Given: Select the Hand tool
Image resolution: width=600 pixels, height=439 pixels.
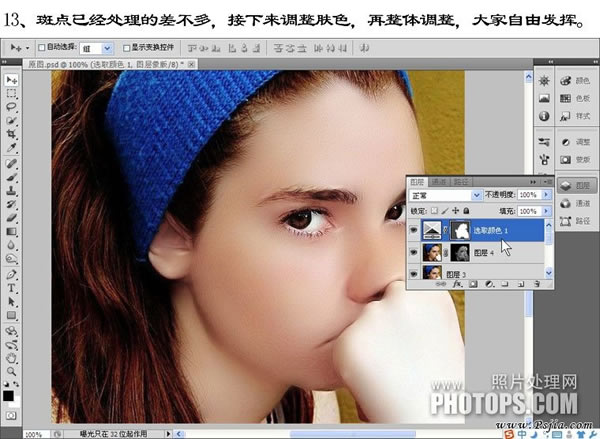Looking at the screenshot, I should pyautogui.click(x=11, y=358).
